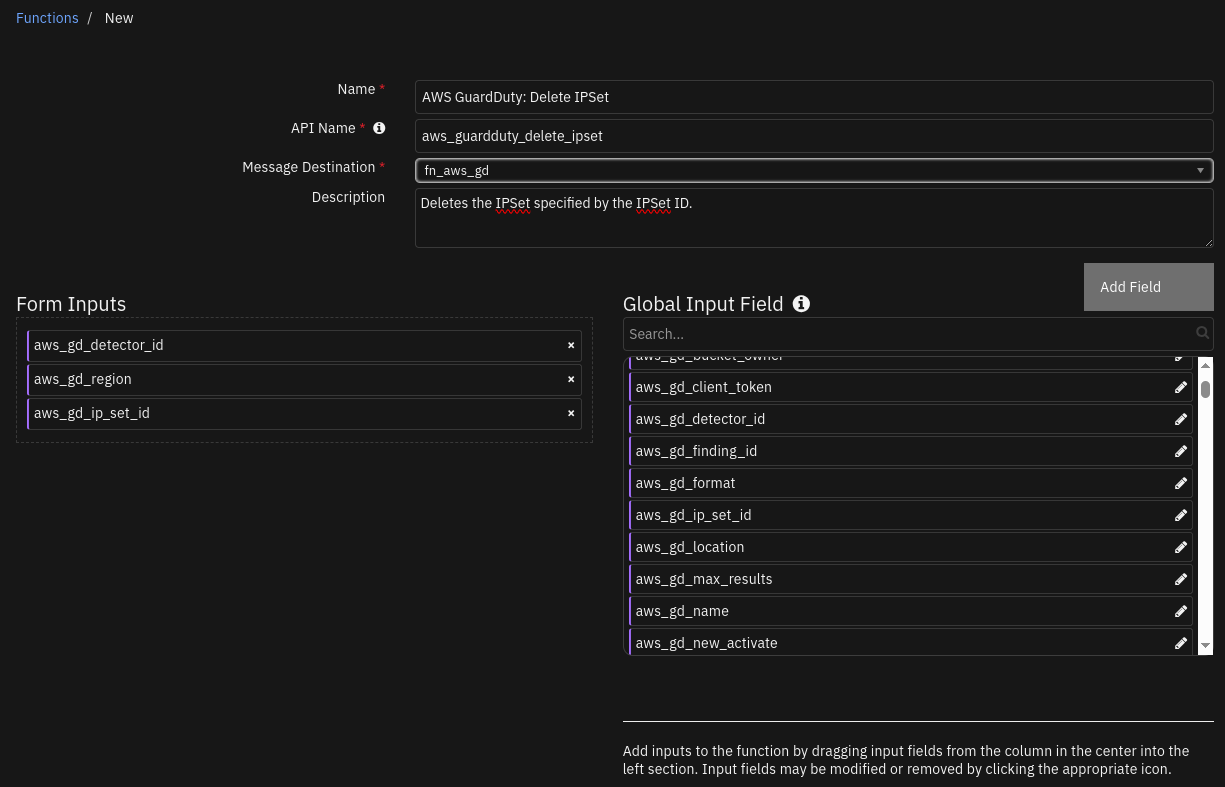1225x787 pixels.
Task: Go to the Functions breadcrumb link
Action: (x=47, y=18)
